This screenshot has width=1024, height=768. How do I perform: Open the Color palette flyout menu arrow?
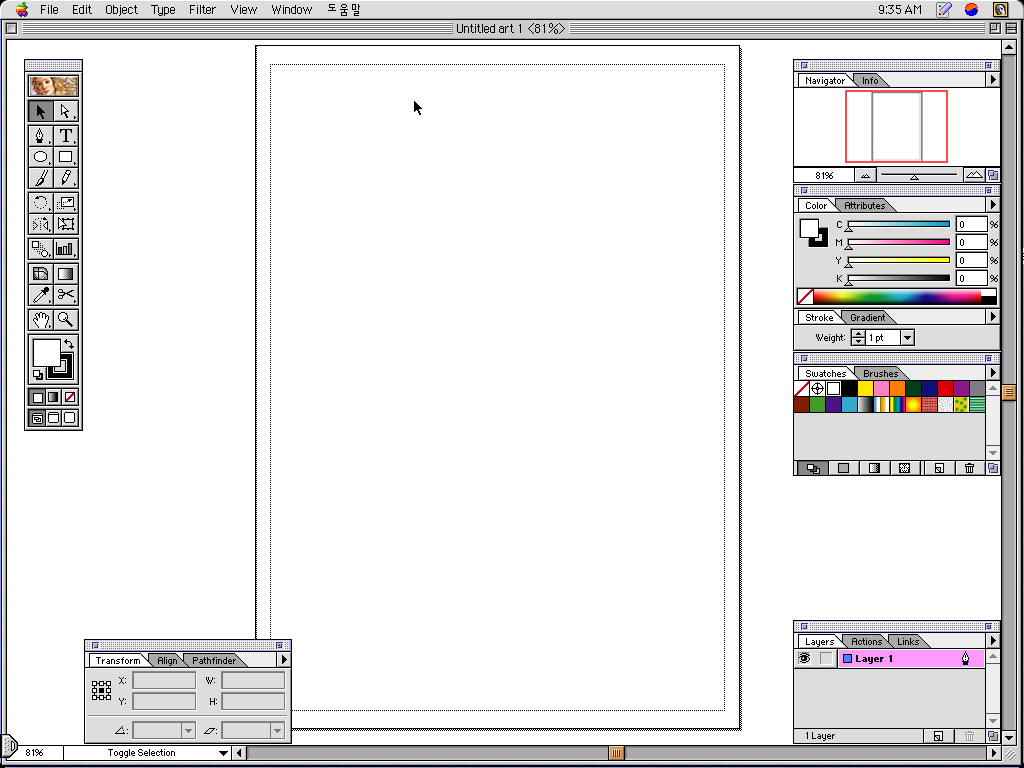pos(992,205)
